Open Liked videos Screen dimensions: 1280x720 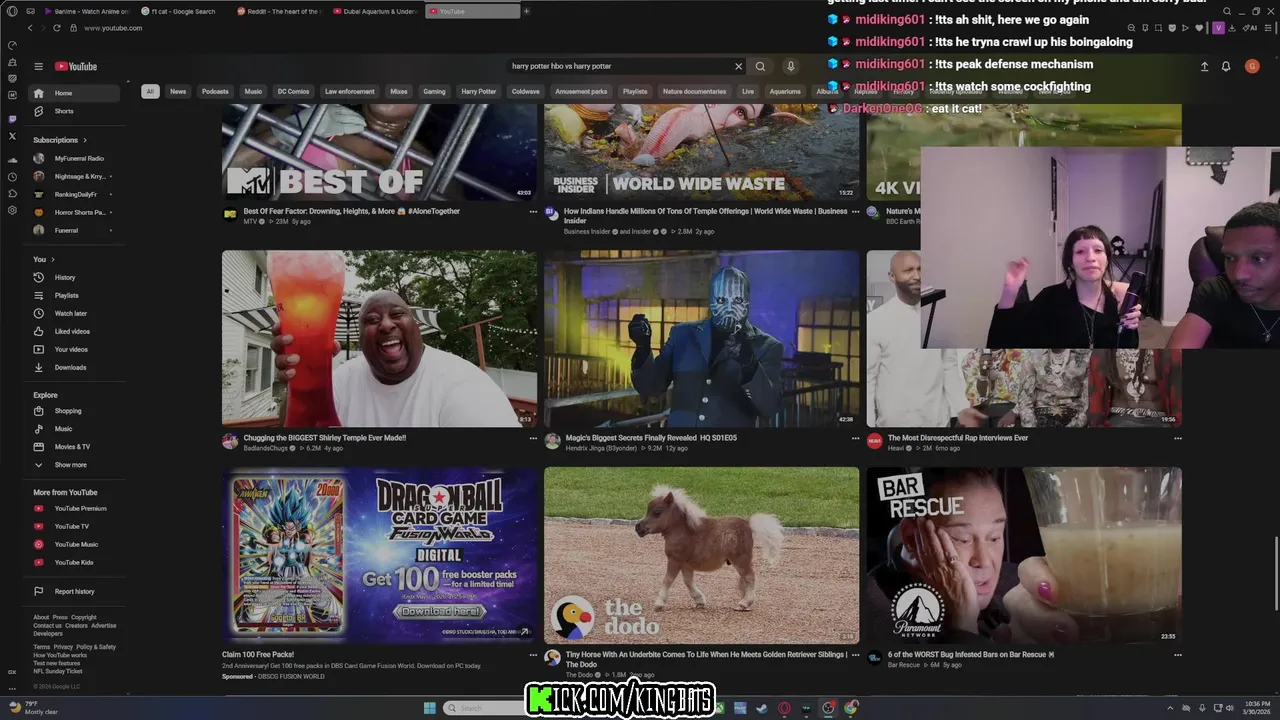click(x=73, y=331)
